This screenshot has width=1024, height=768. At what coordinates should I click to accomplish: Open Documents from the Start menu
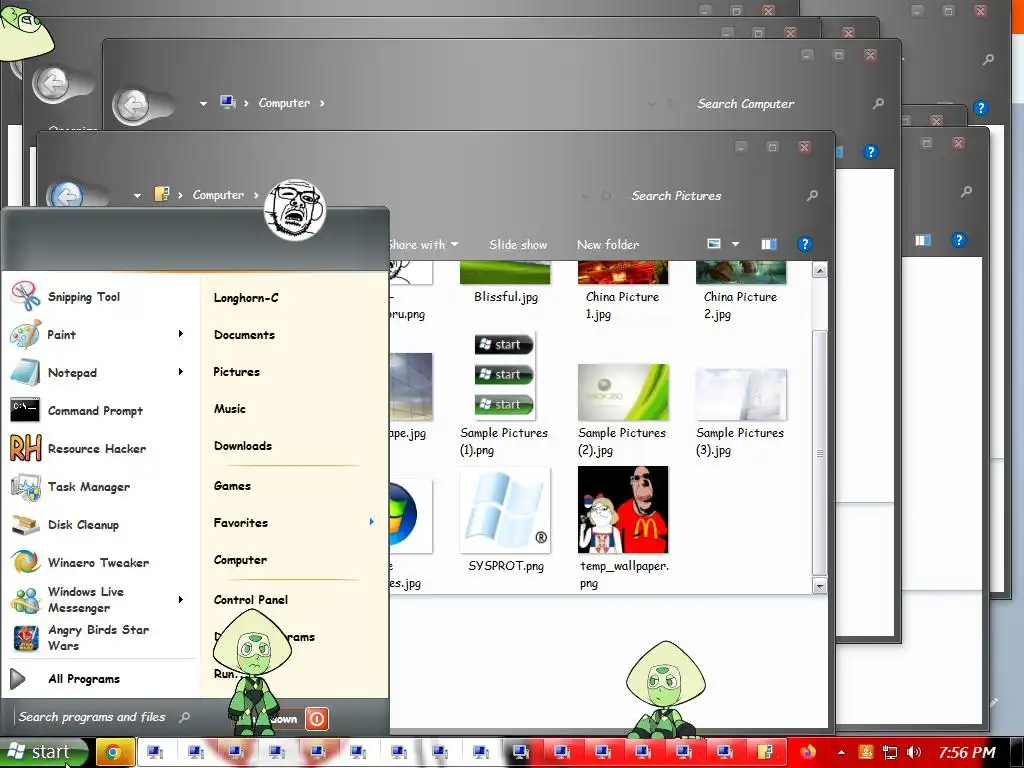[244, 335]
